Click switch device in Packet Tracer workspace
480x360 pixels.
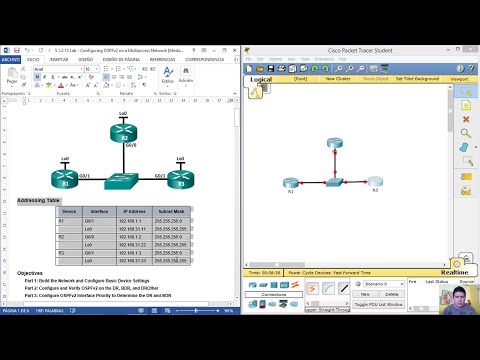tap(334, 183)
